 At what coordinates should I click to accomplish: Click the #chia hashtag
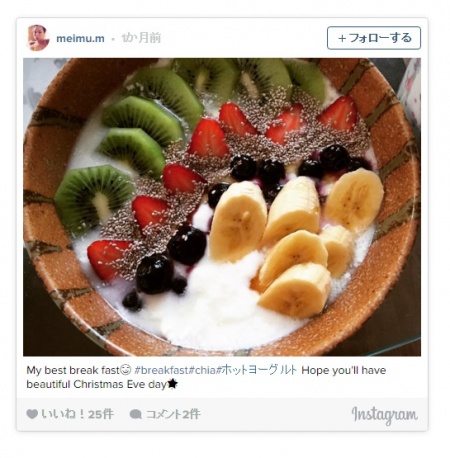coord(202,370)
